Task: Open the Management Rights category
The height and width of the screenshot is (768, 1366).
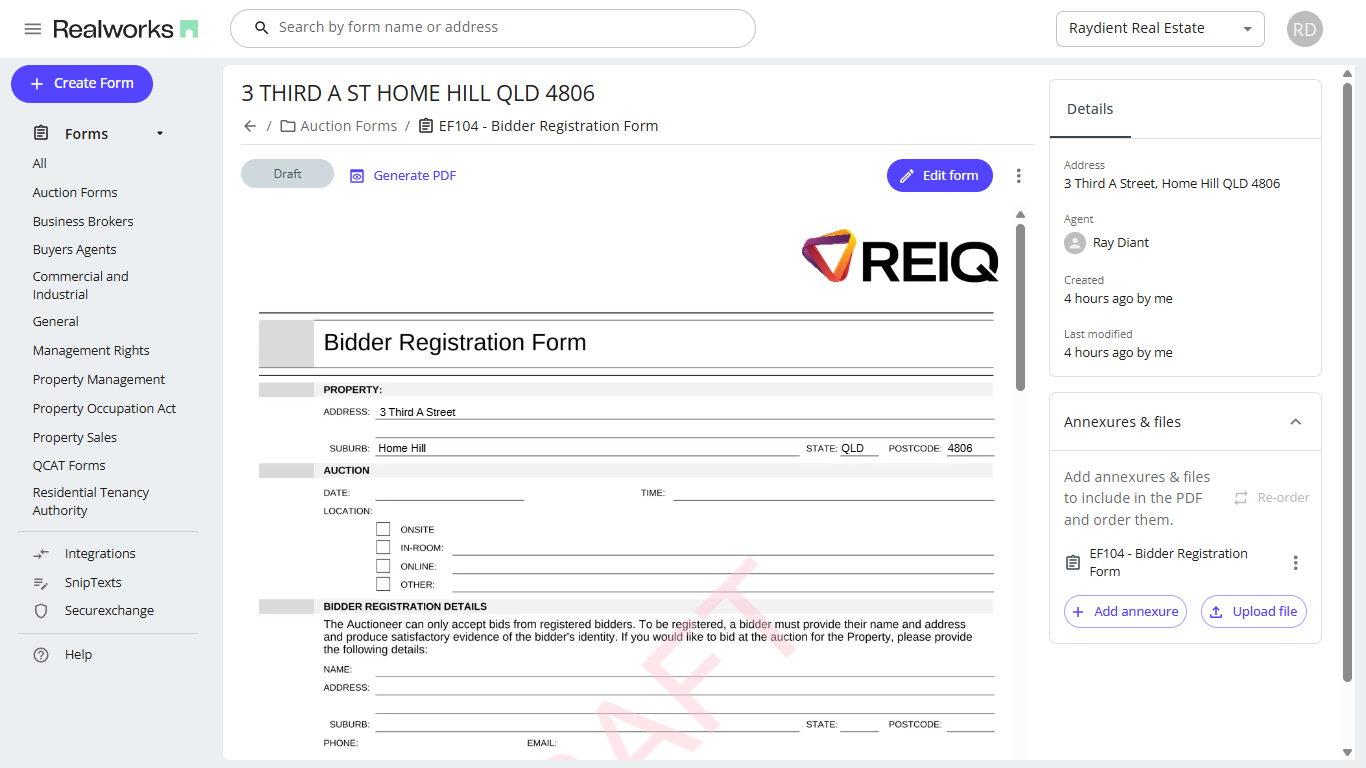Action: 91,351
